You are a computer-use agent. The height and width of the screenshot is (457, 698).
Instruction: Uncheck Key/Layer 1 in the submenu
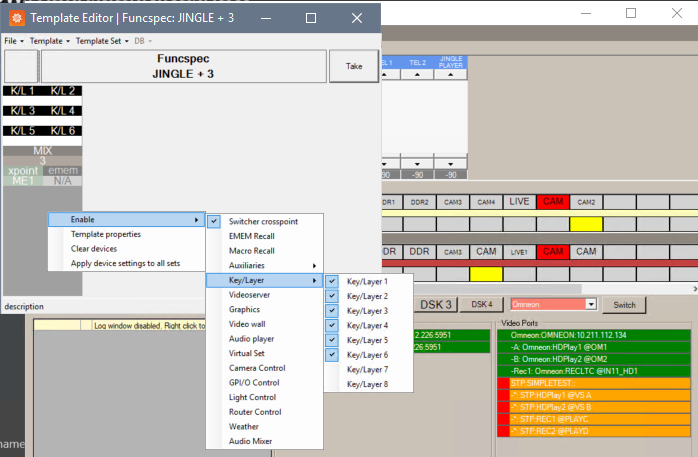tap(366, 283)
